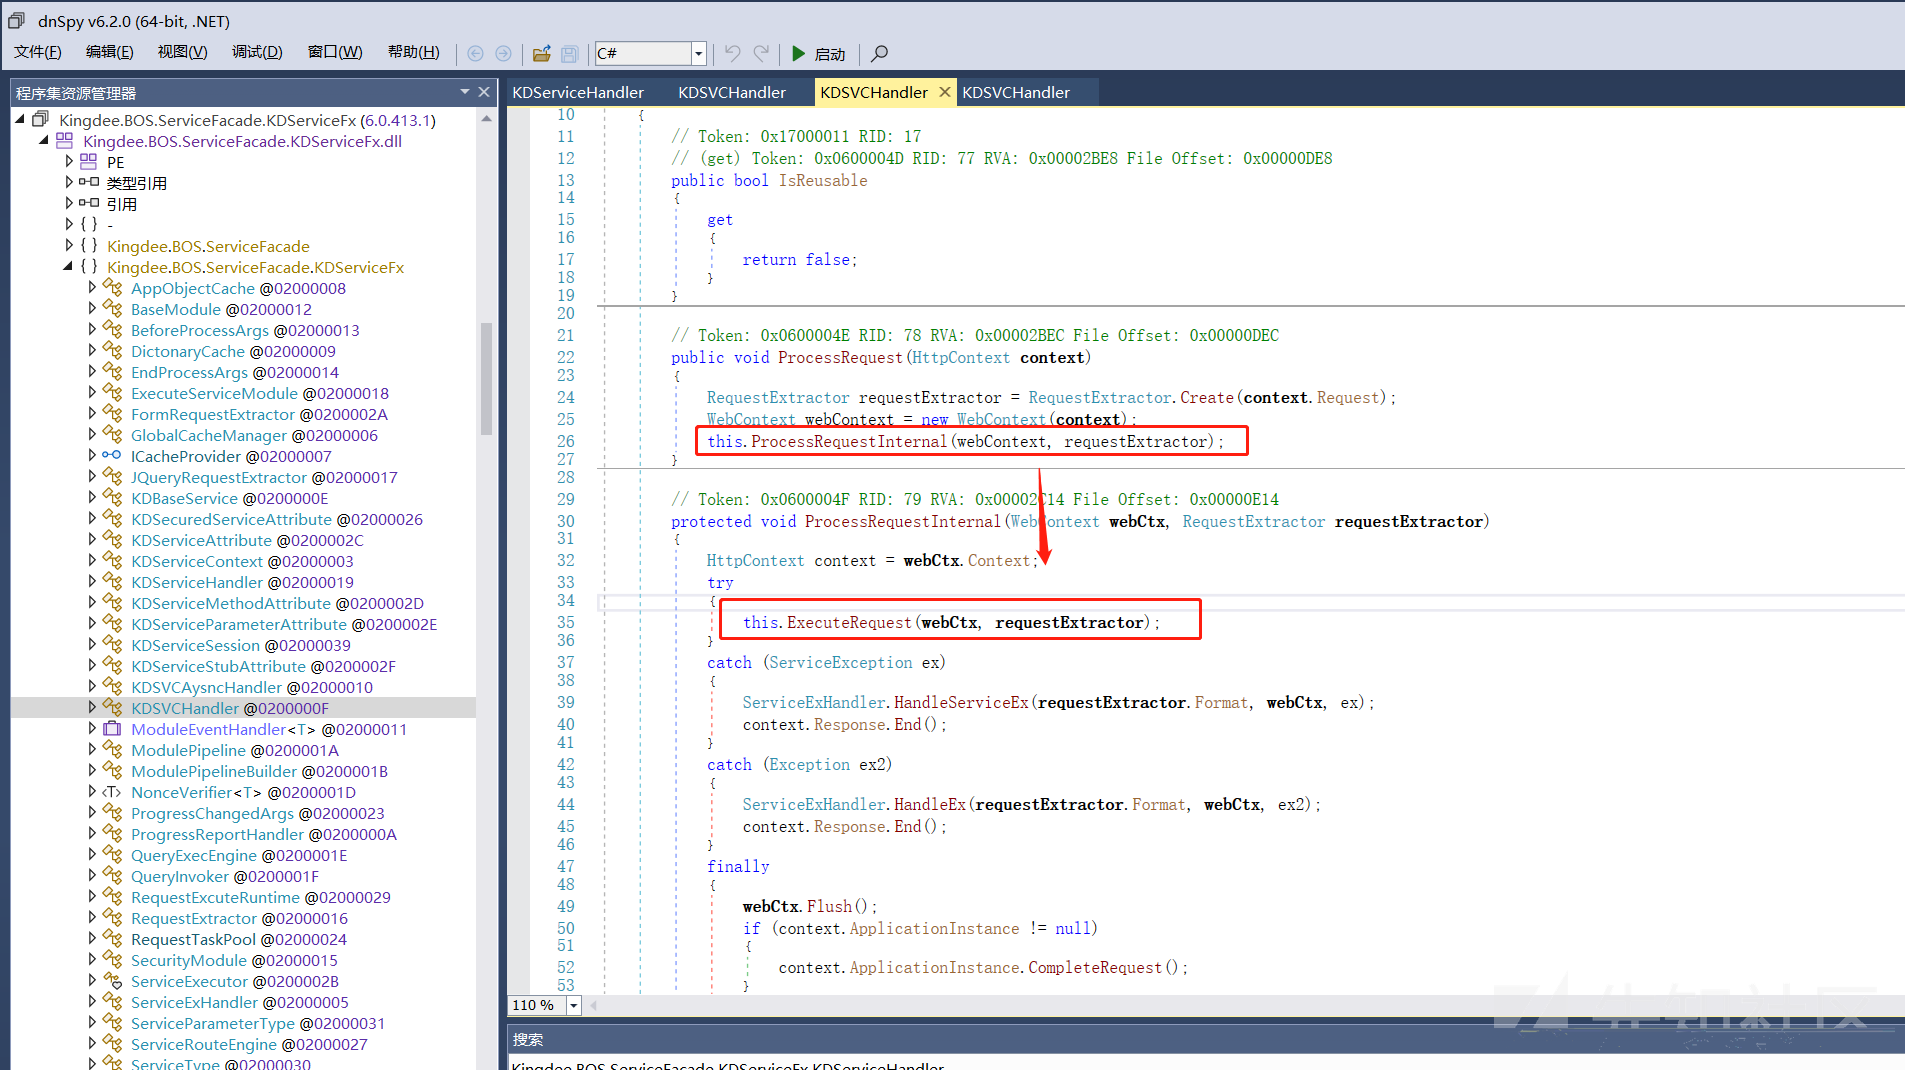
Task: Open the C# language dropdown
Action: tap(699, 53)
